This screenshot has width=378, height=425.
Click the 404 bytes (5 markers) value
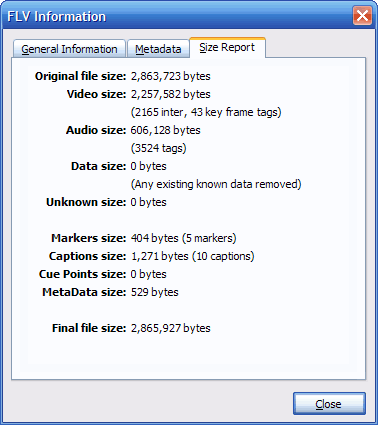[x=184, y=238]
